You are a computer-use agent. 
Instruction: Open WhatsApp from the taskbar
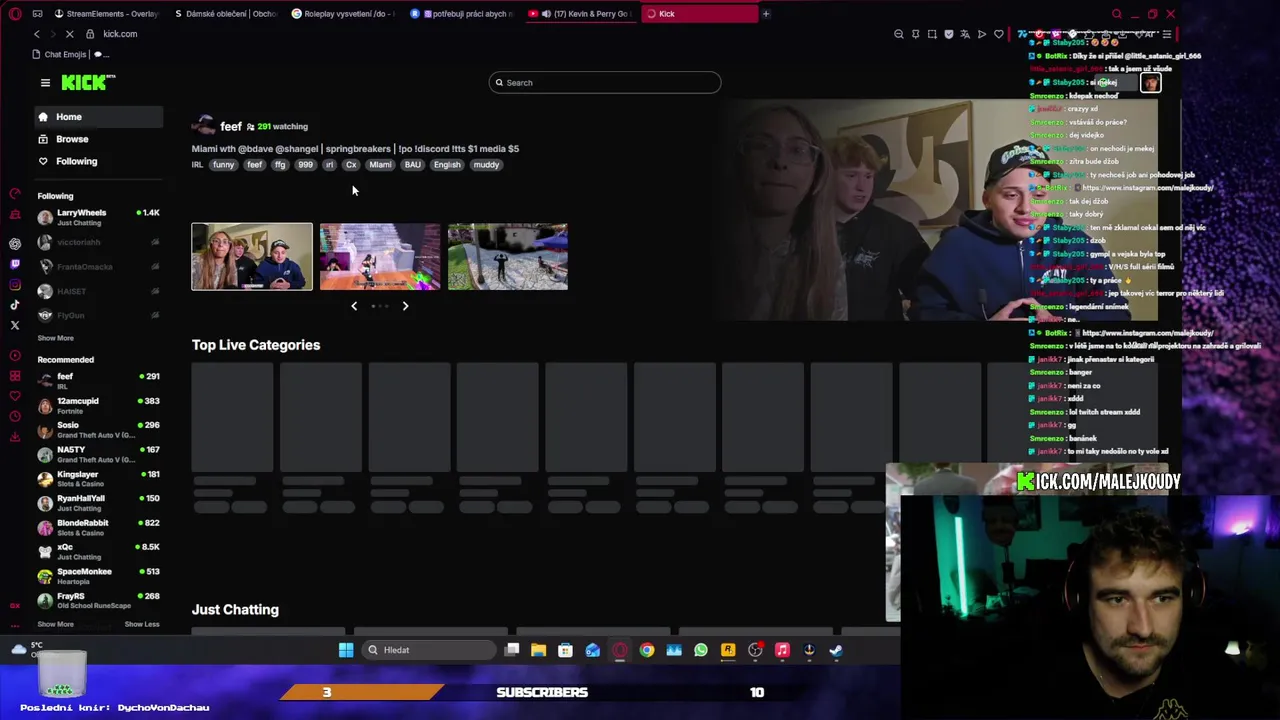701,650
